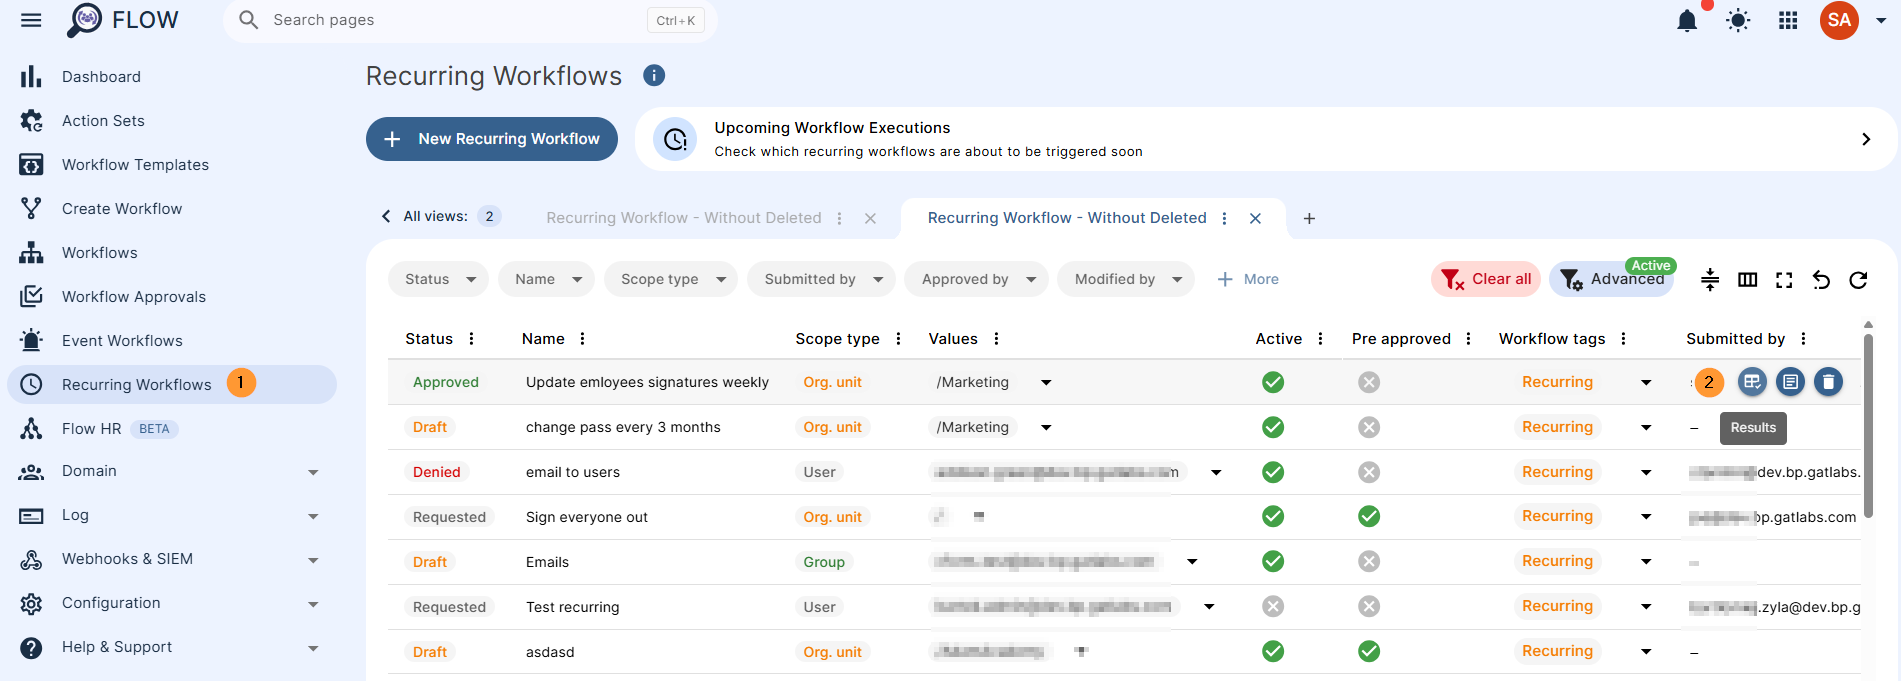Open Status column options menu
This screenshot has height=681, width=1901.
pyautogui.click(x=471, y=339)
